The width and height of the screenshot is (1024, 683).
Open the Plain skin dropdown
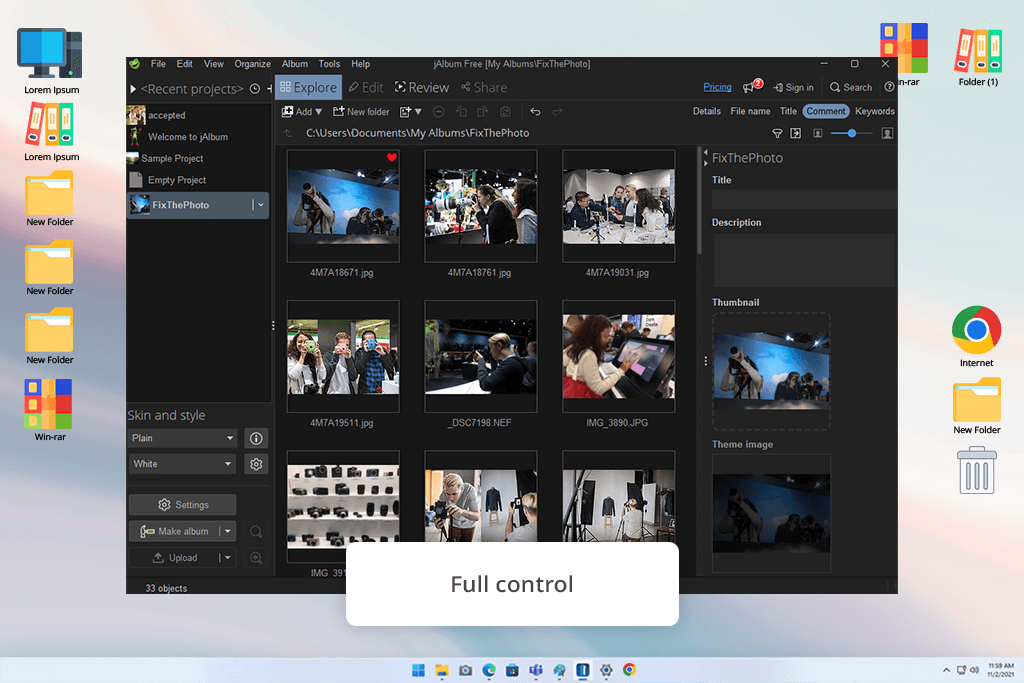[x=182, y=438]
